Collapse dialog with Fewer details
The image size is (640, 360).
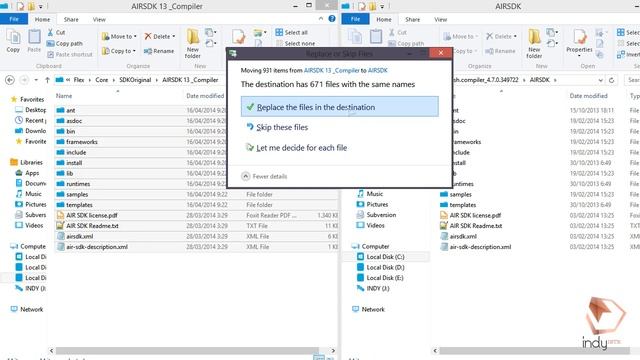264,176
